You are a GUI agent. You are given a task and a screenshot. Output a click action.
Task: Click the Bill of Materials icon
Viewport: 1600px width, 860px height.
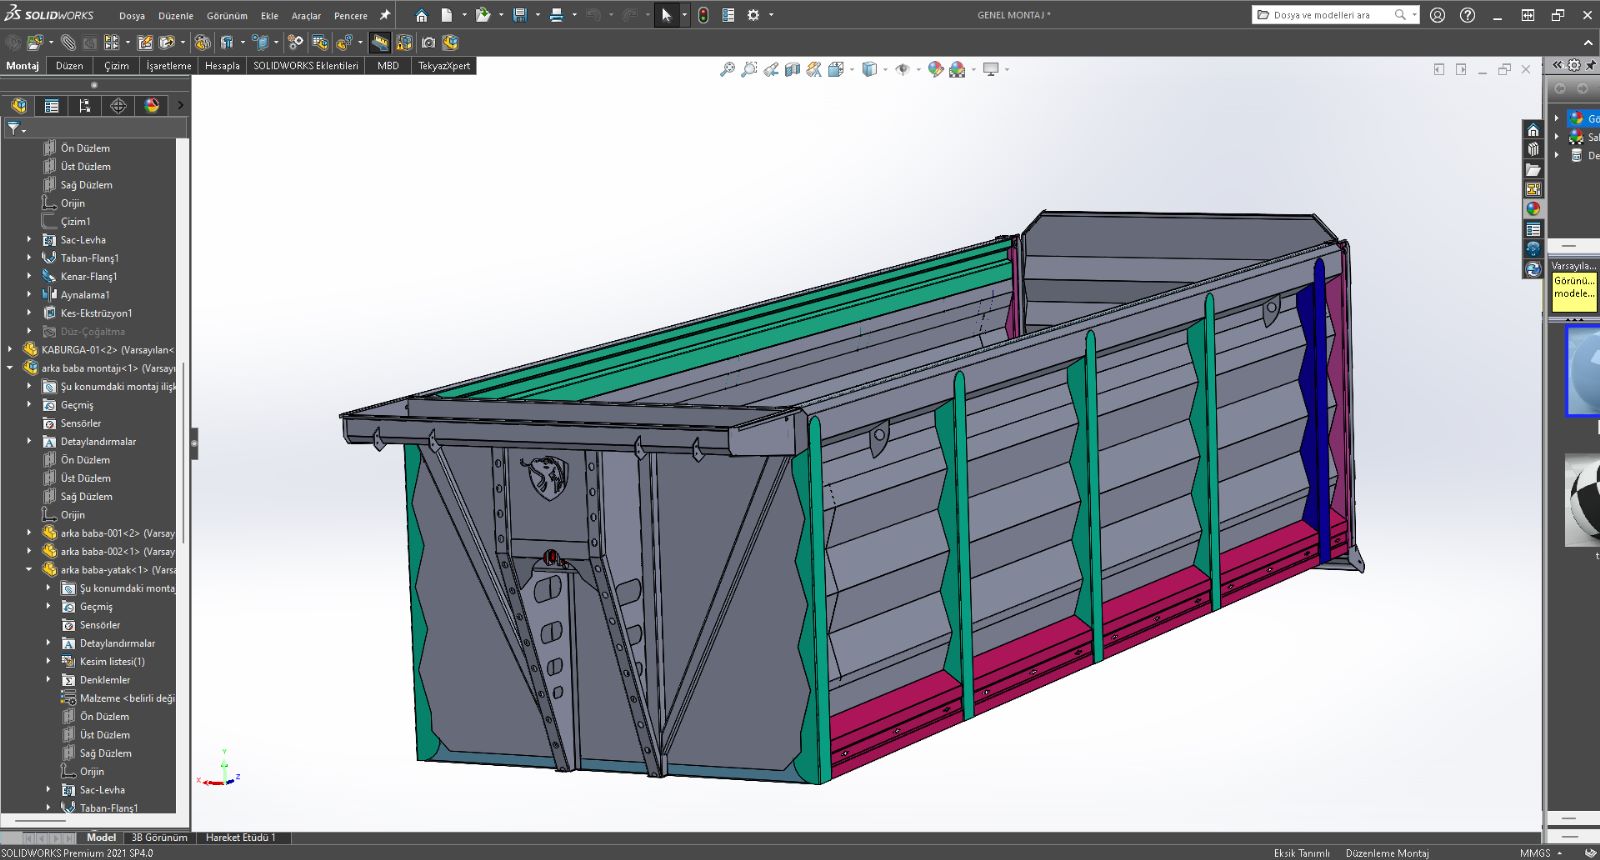point(320,42)
